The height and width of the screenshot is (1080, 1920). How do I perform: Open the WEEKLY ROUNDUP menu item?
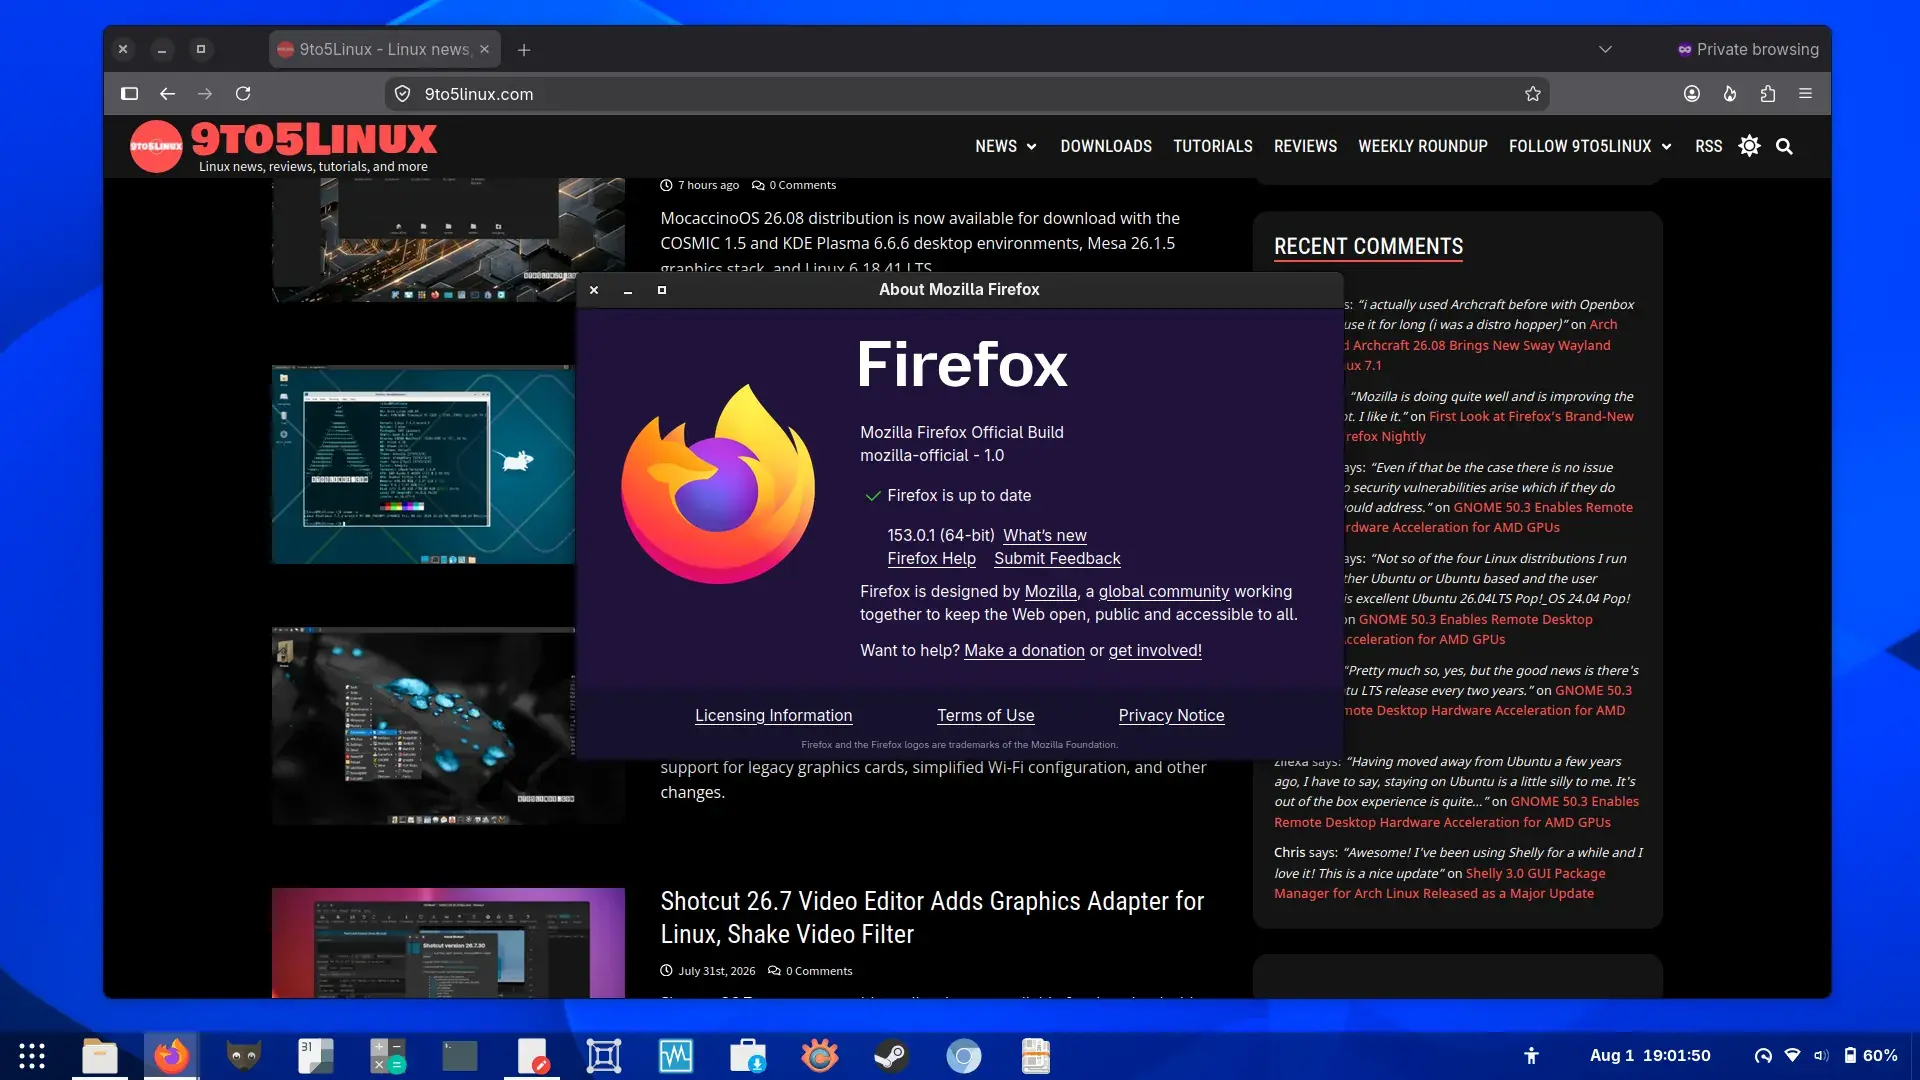coord(1423,146)
